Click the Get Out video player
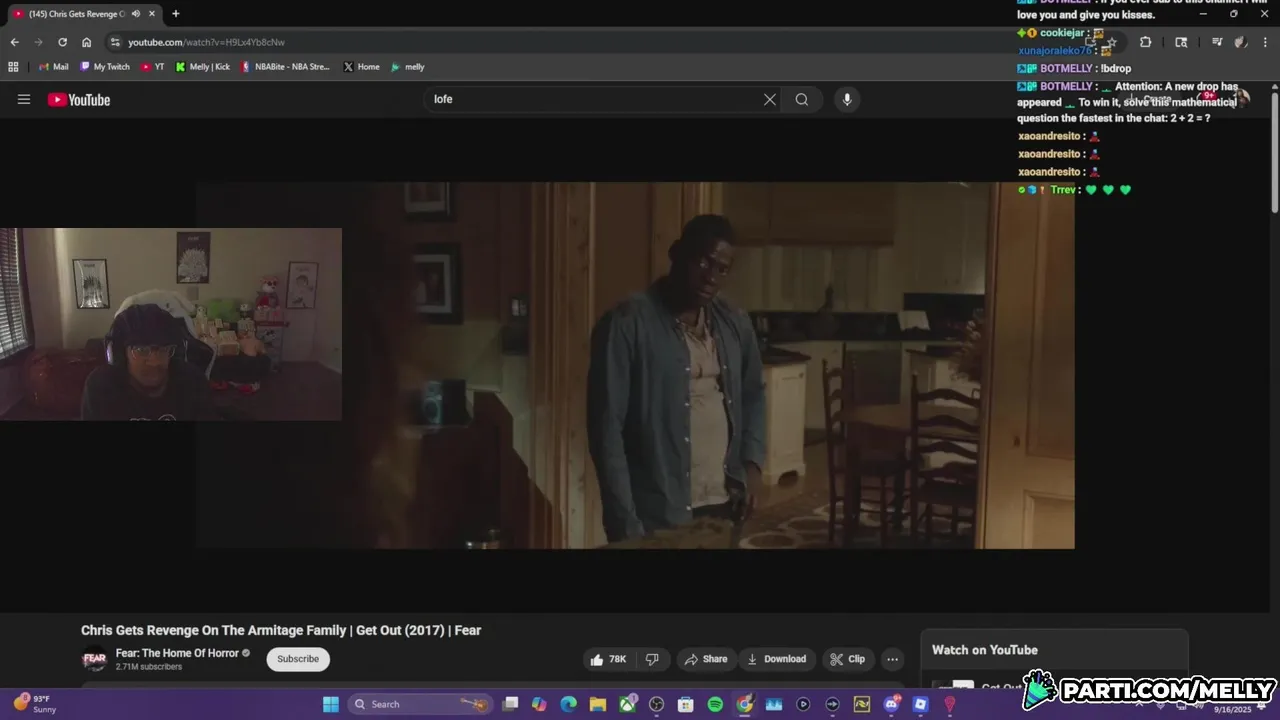 (635, 365)
